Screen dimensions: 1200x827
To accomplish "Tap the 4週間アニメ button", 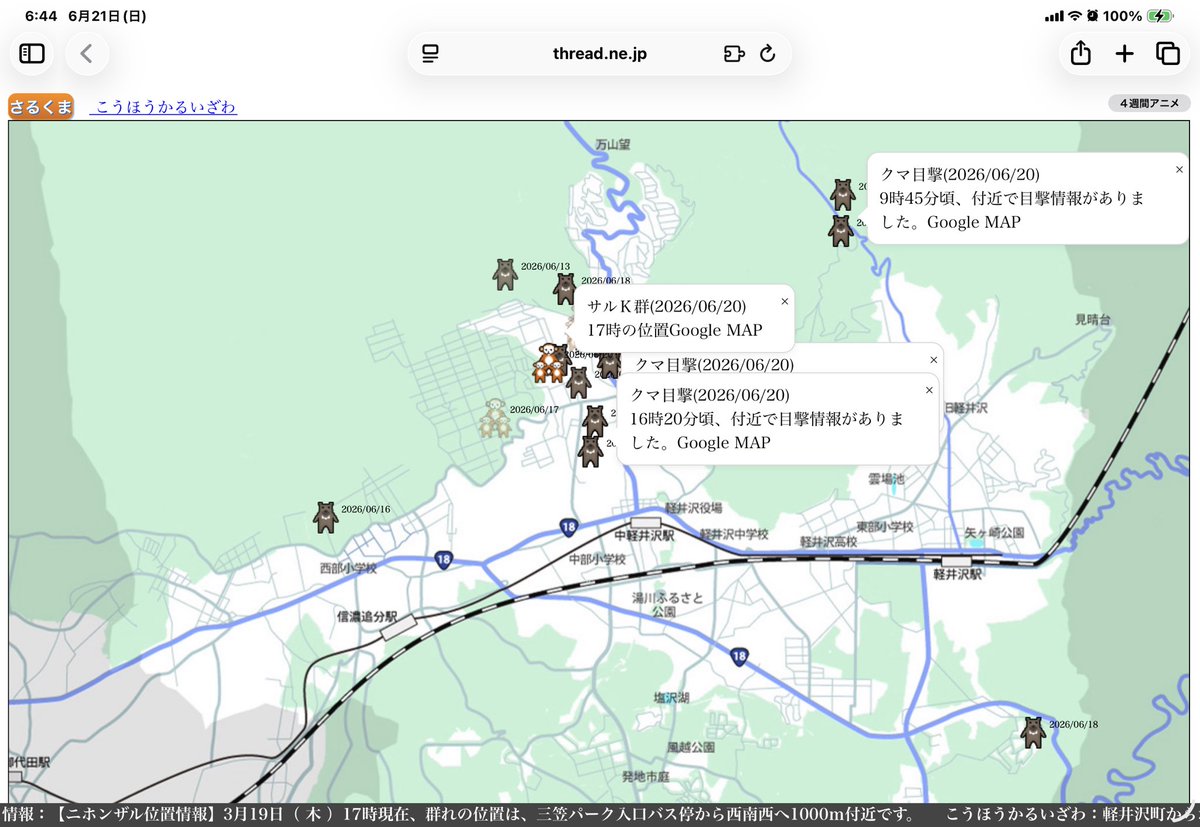I will (x=1149, y=103).
